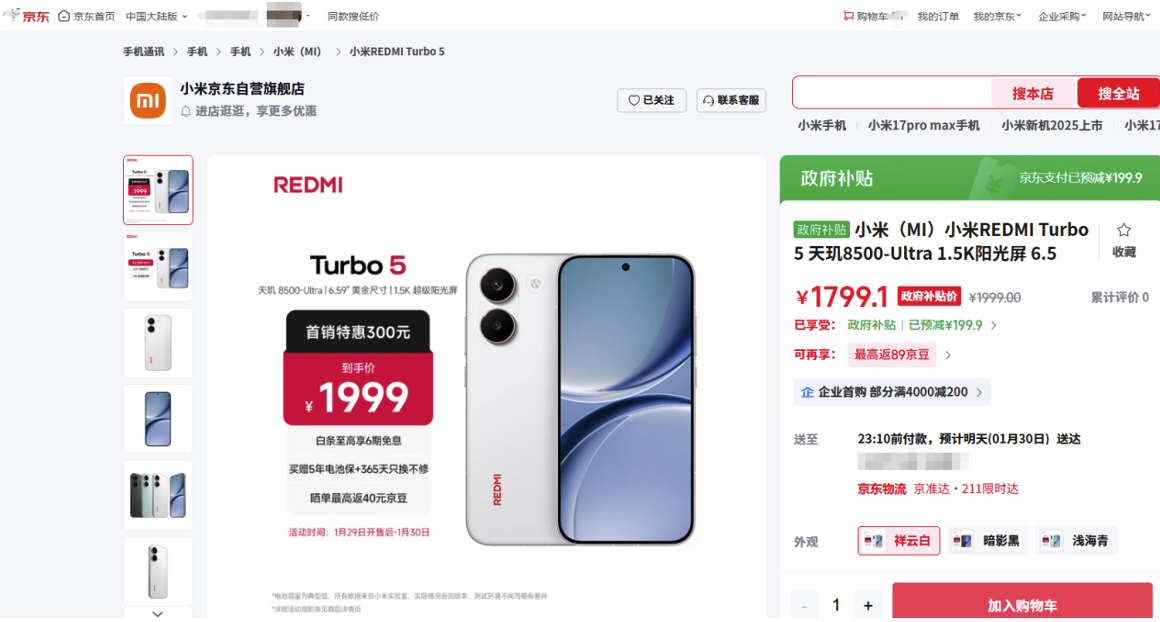Screen dimensions: 1160x622
Task: Select the 祥云白 color option
Action: pos(899,541)
